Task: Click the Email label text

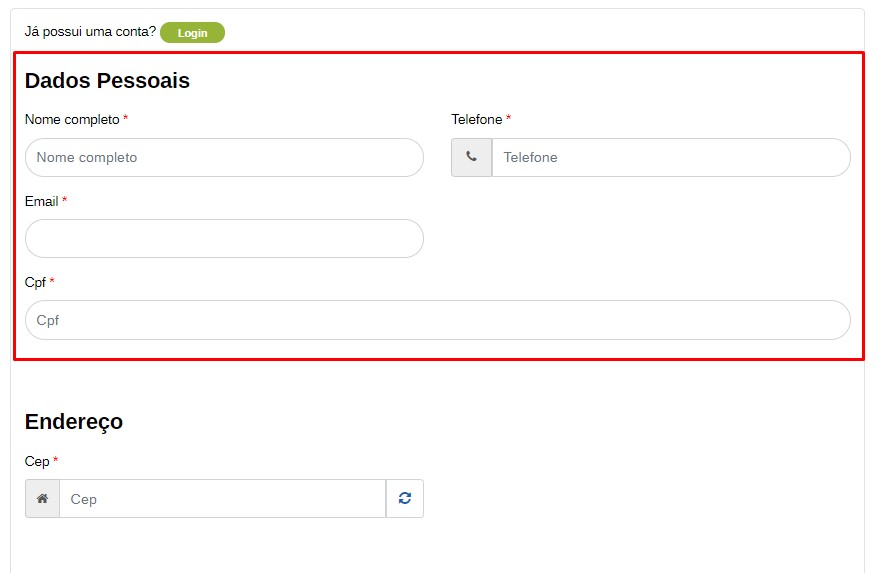Action: [41, 202]
